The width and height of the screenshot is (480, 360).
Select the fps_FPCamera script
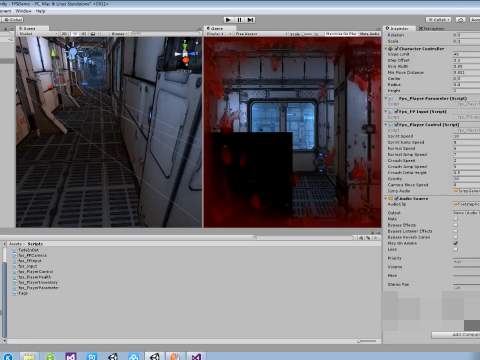[x=30, y=255]
